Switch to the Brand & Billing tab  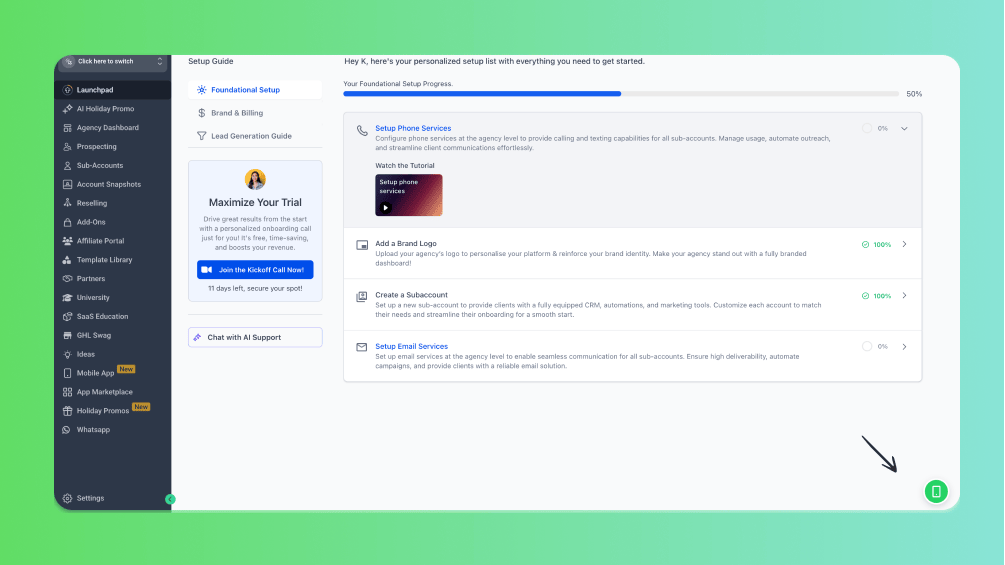237,113
